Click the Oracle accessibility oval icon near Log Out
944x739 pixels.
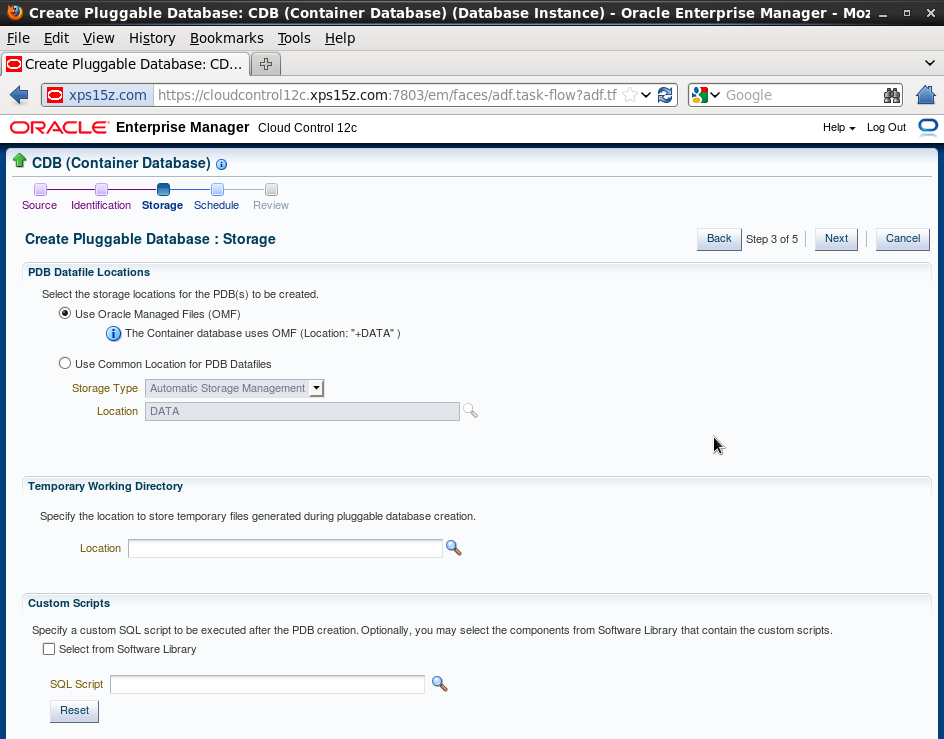tap(928, 127)
